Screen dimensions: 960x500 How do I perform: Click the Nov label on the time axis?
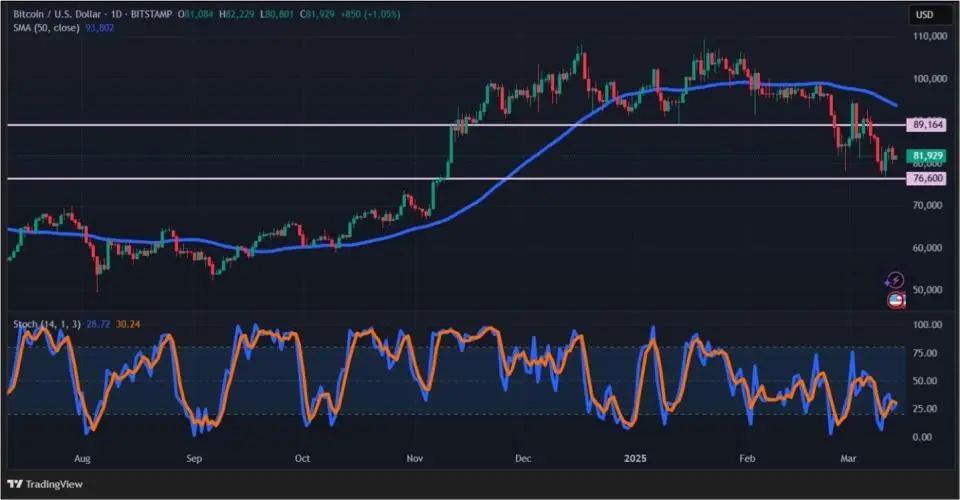pos(413,458)
